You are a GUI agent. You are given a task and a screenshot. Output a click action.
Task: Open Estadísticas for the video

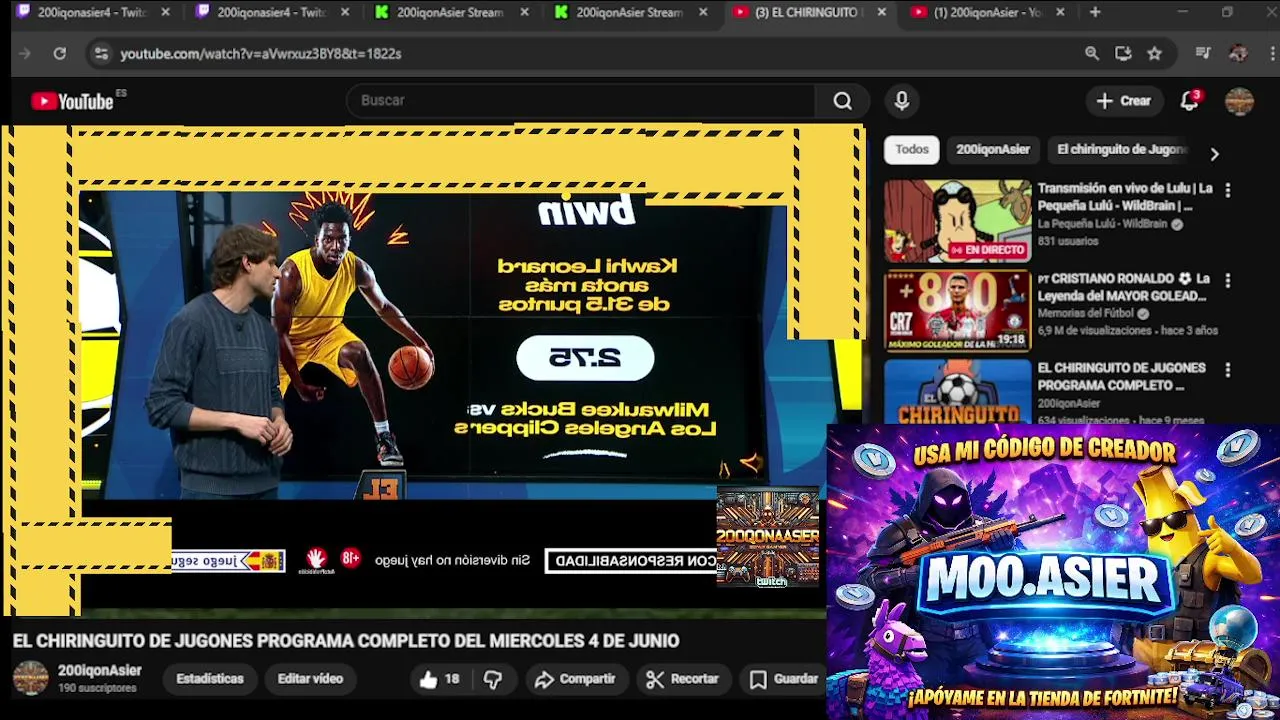(x=209, y=679)
